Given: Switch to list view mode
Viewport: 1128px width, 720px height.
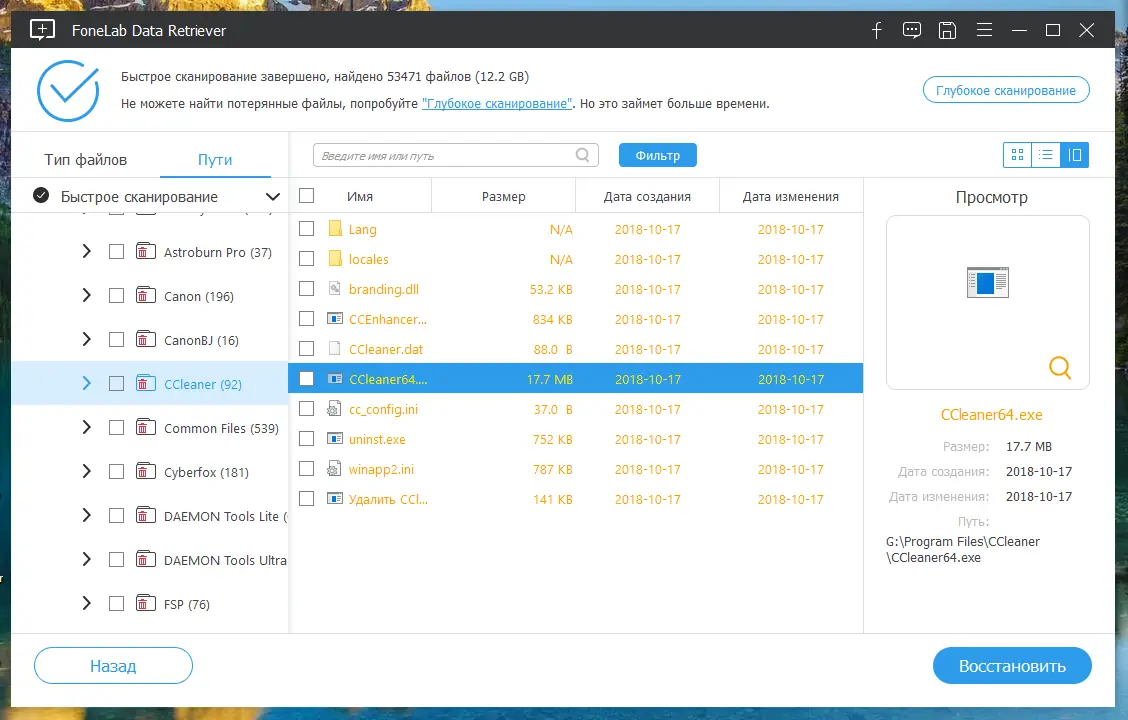Looking at the screenshot, I should pyautogui.click(x=1046, y=155).
